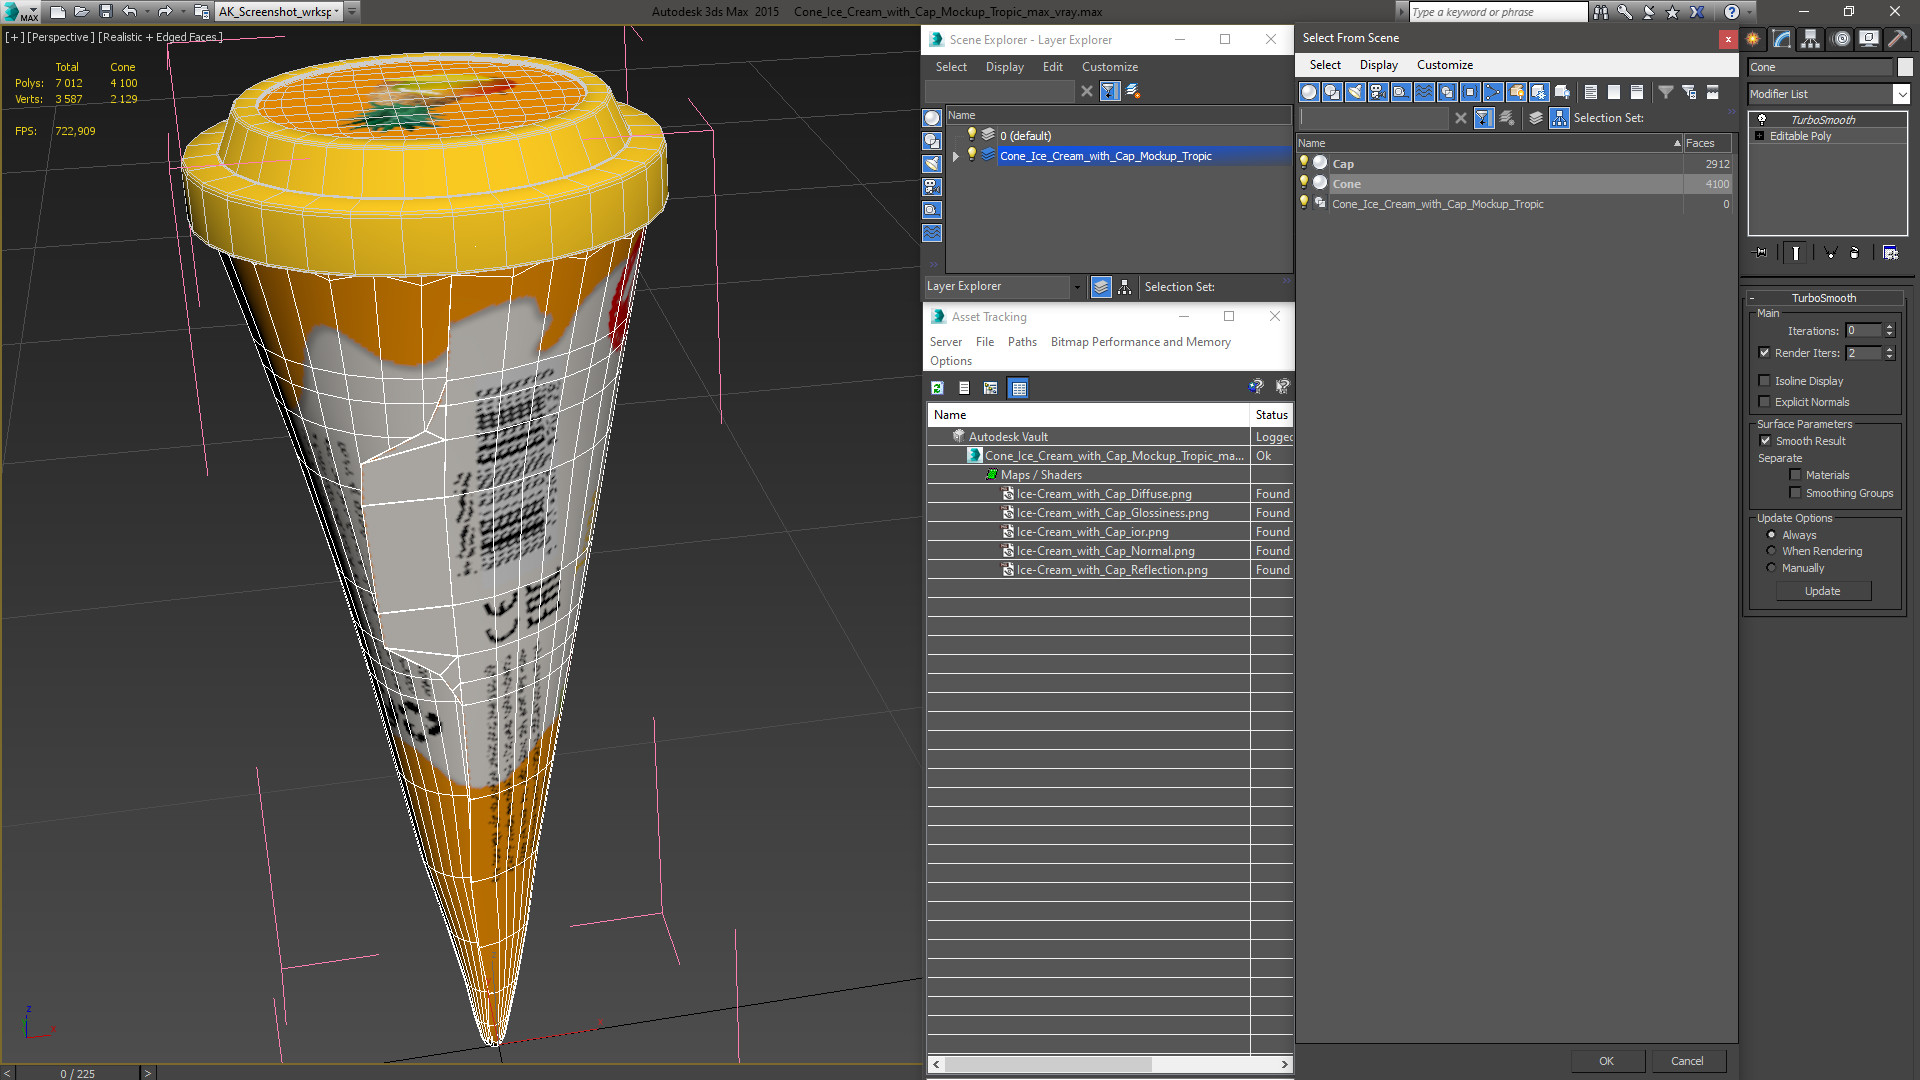Open Paths menu in Asset Tracking
The image size is (1920, 1080).
[1022, 342]
